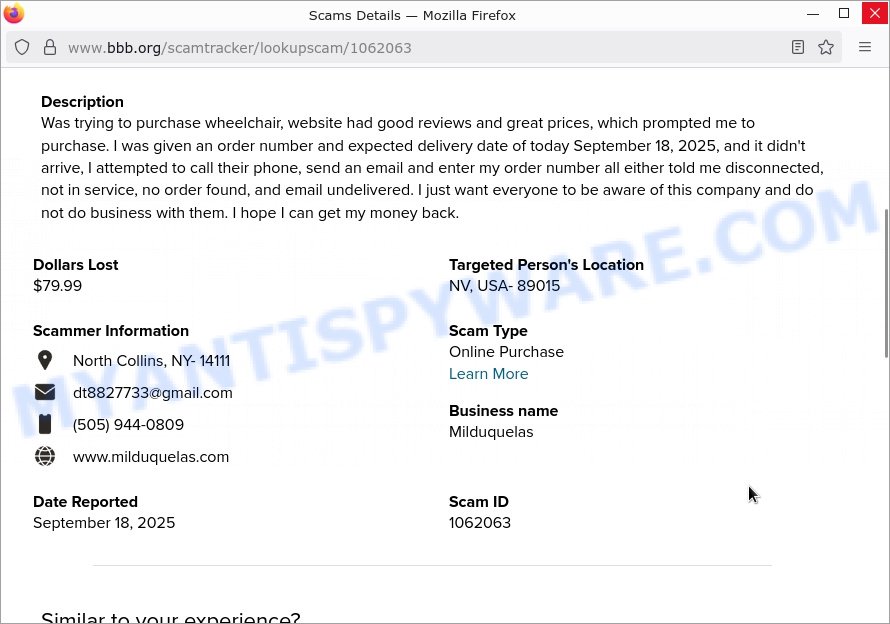The width and height of the screenshot is (890, 624).
Task: Maximize the Firefox window
Action: click(844, 14)
